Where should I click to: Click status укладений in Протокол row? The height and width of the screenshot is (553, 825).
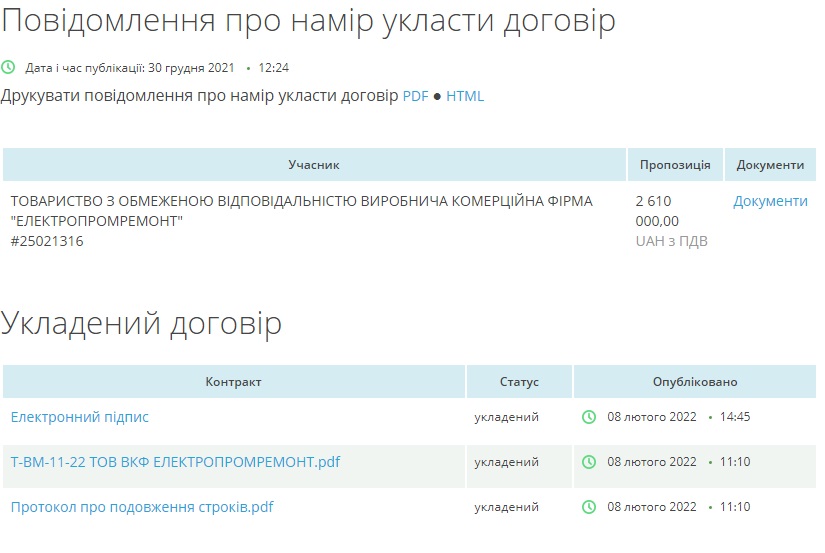(x=506, y=507)
